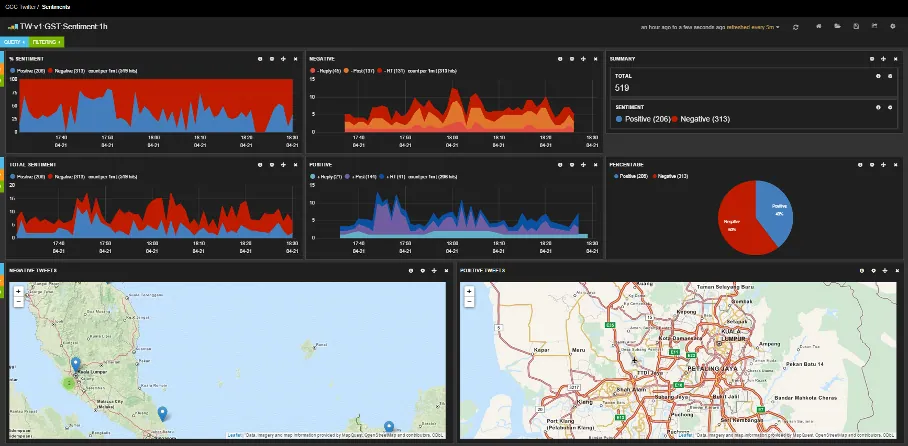Configure the Positive Tweets map panel
The width and height of the screenshot is (908, 446).
(873, 270)
